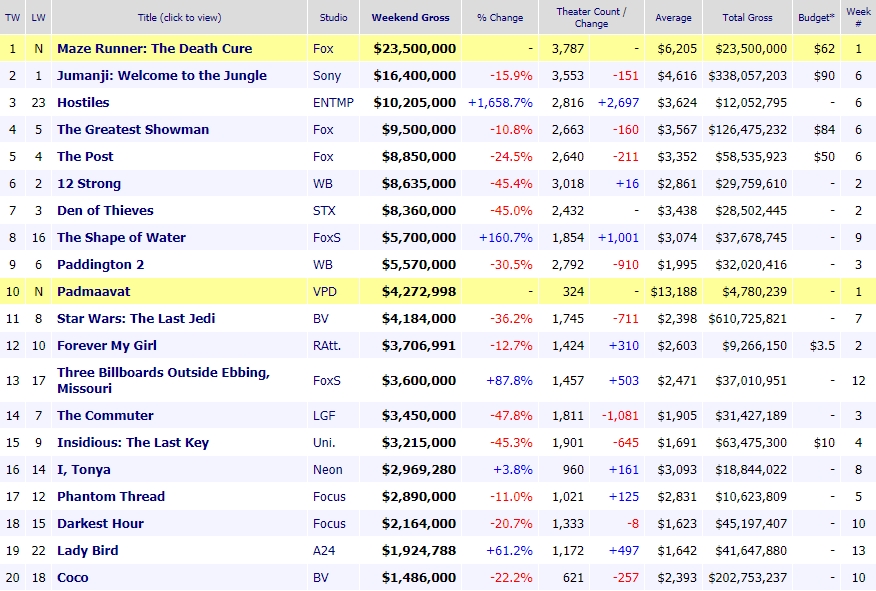Open the STX studio link
This screenshot has width=876, height=591.
(x=324, y=211)
